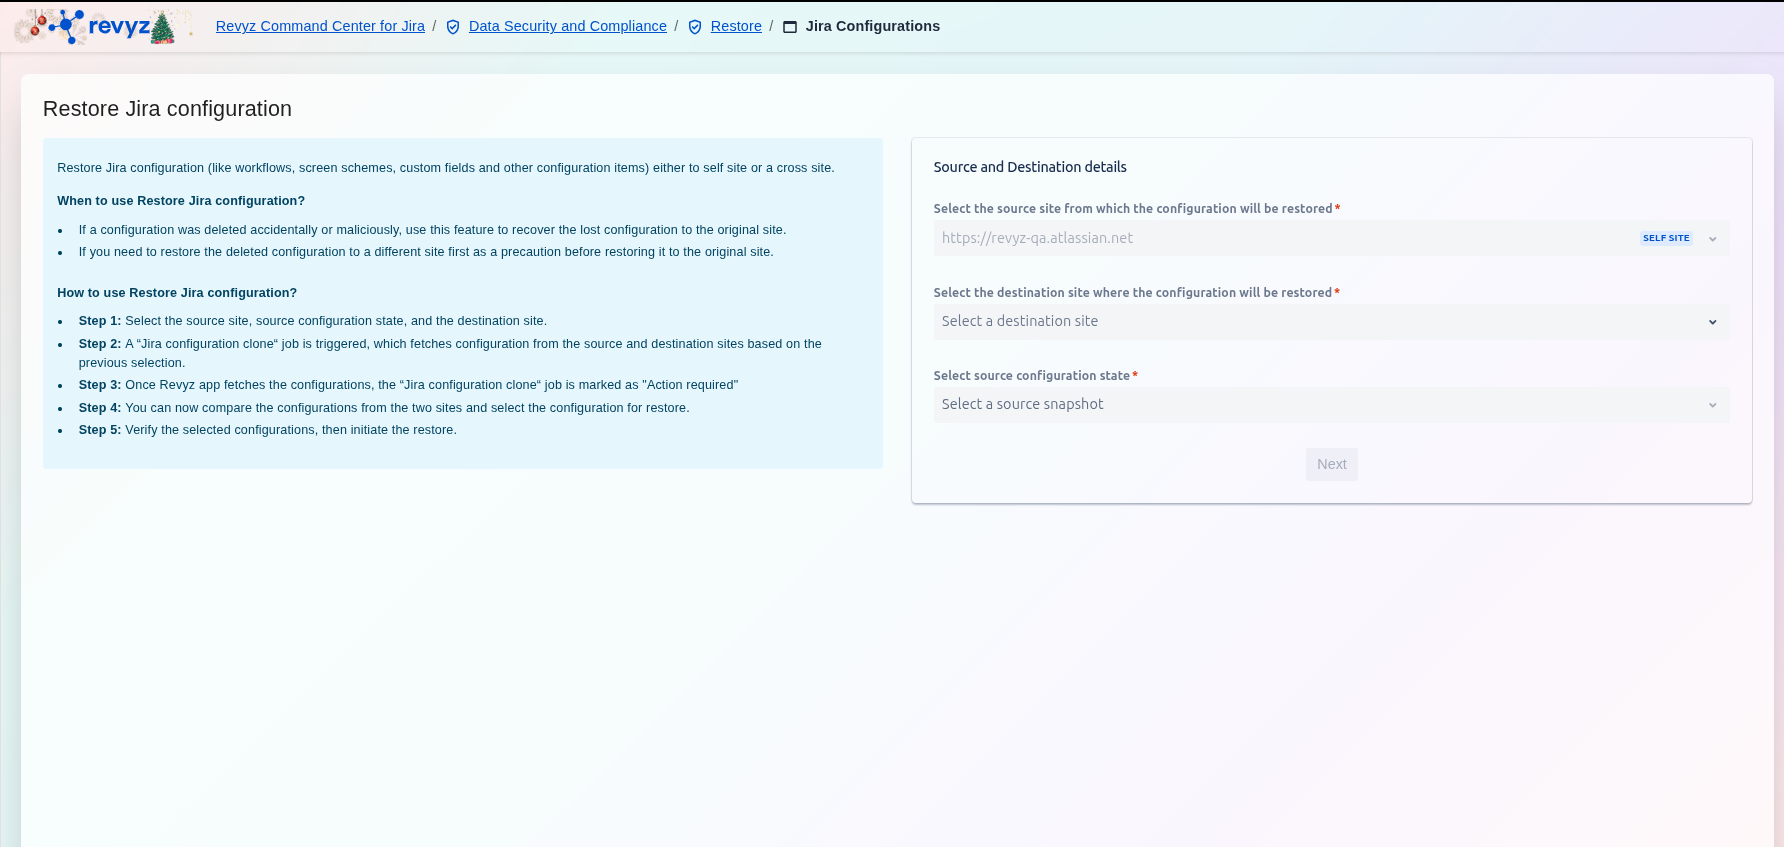The image size is (1784, 847).
Task: Select the Jira Configurations breadcrumb item
Action: pyautogui.click(x=872, y=26)
